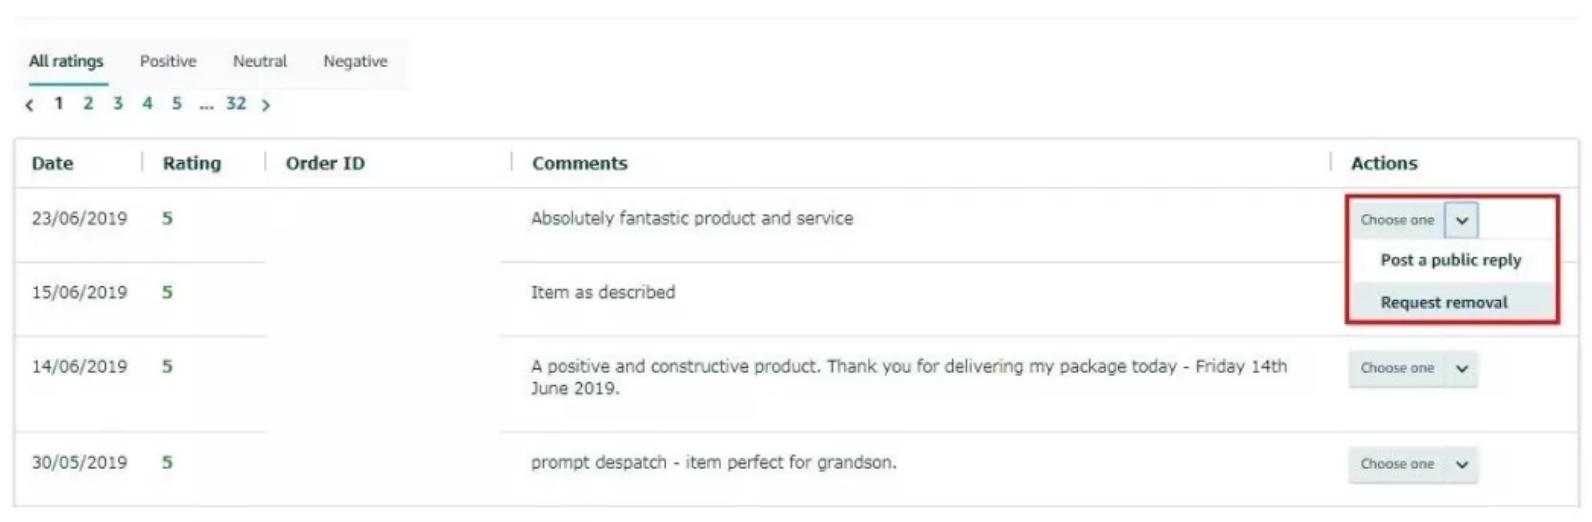This screenshot has width=1592, height=522.
Task: Switch to All ratings tab
Action: 66,62
